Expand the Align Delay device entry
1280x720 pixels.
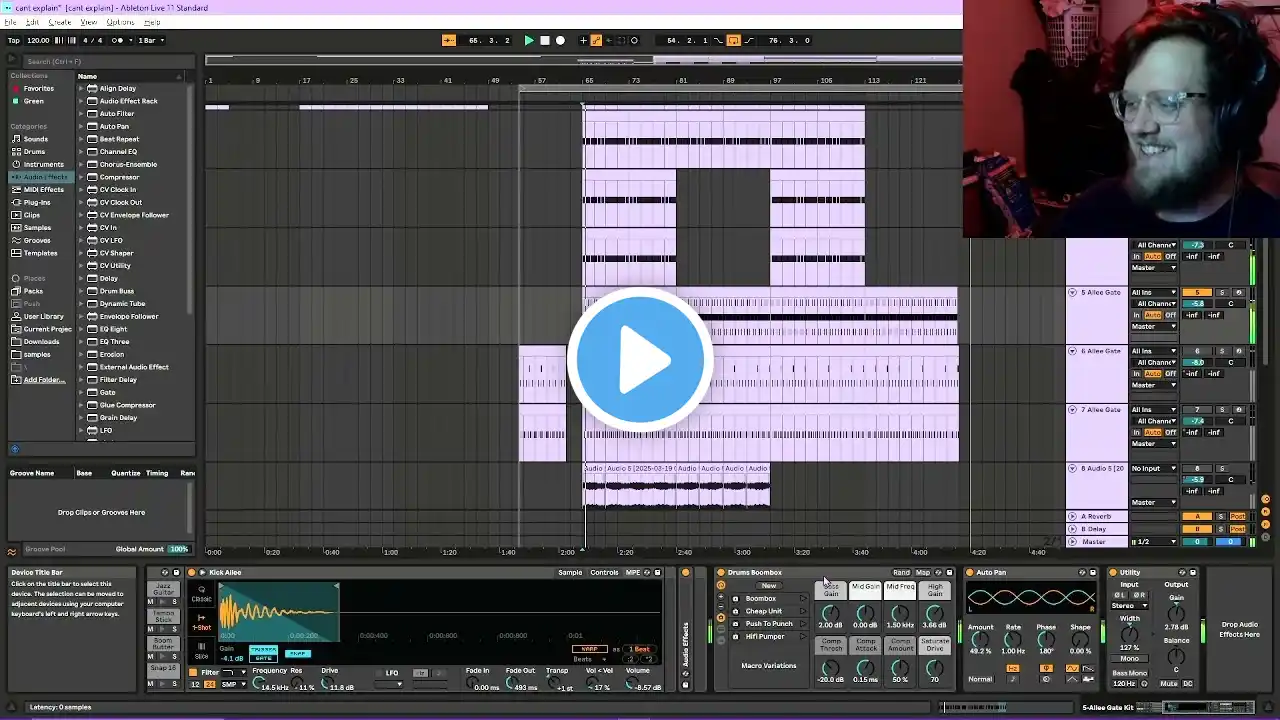[81, 88]
